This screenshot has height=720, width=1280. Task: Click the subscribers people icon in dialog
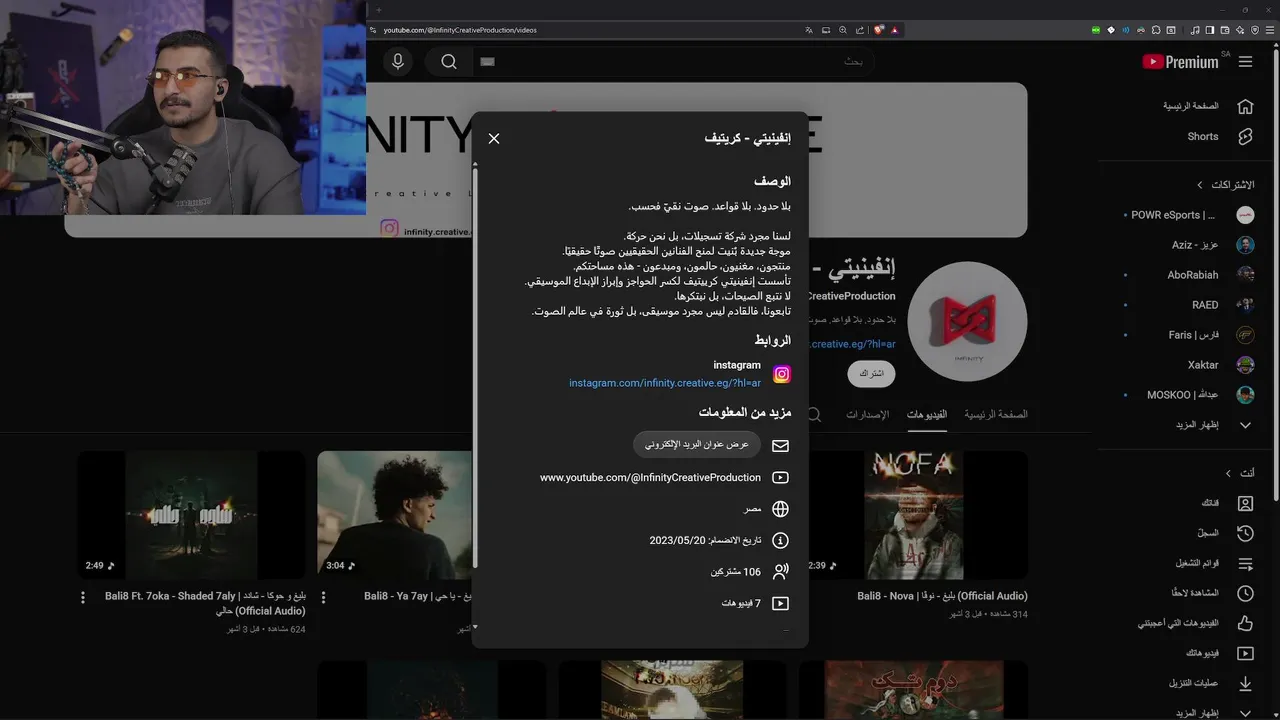(x=781, y=572)
